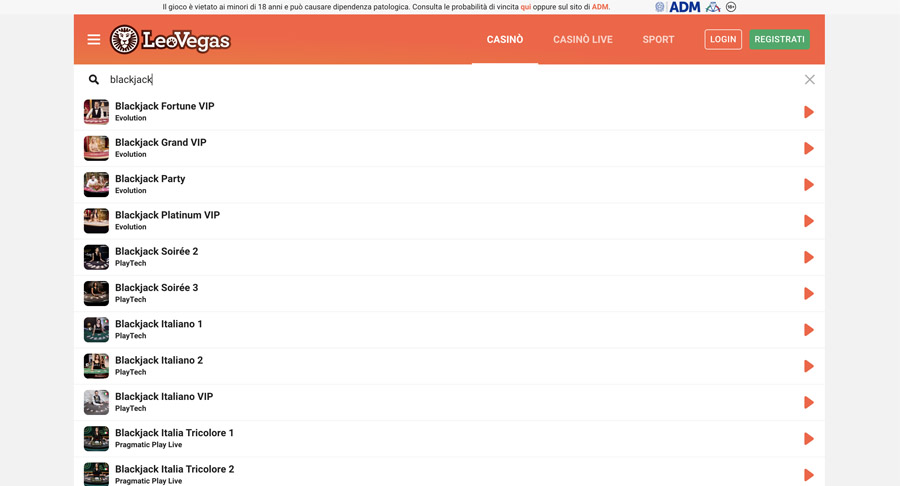Go to the SPORT tab
The height and width of the screenshot is (486, 900).
(x=658, y=40)
